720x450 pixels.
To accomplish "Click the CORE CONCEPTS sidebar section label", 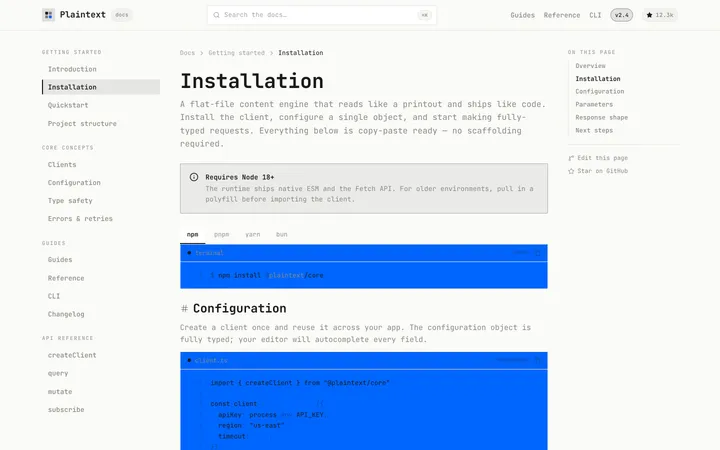I will tap(68, 148).
